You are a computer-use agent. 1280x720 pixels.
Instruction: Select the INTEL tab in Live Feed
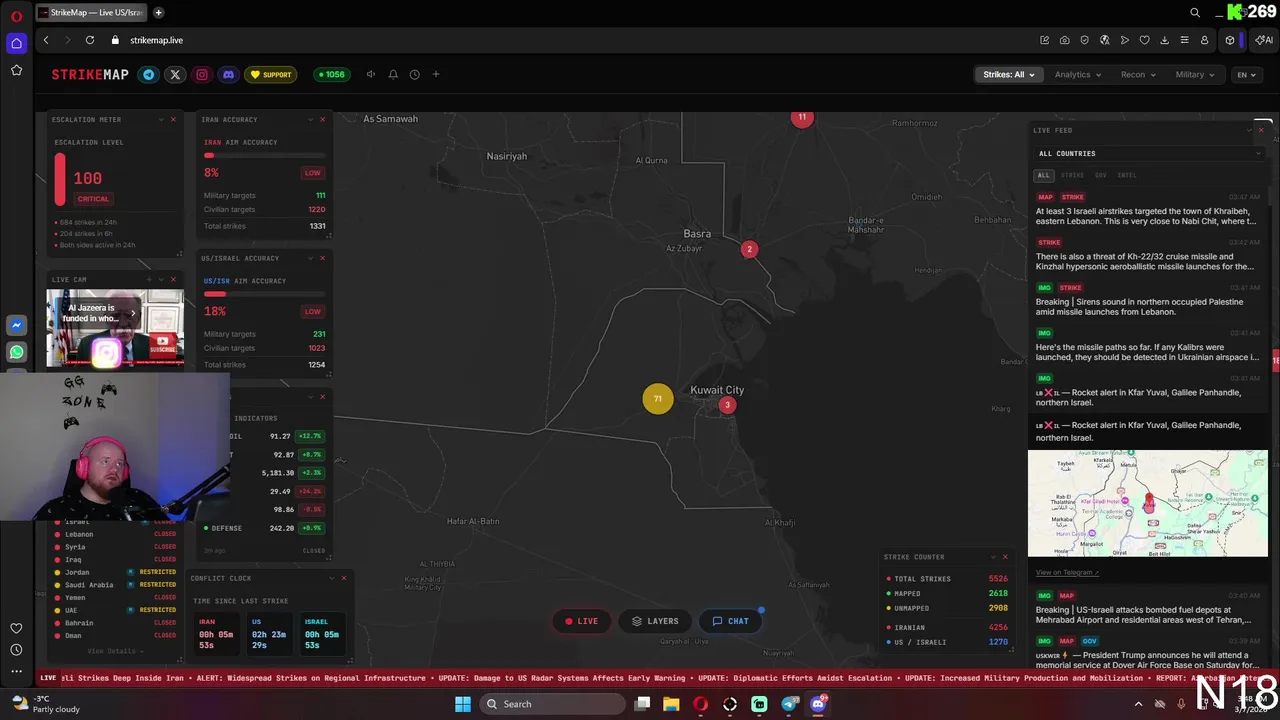point(1127,175)
